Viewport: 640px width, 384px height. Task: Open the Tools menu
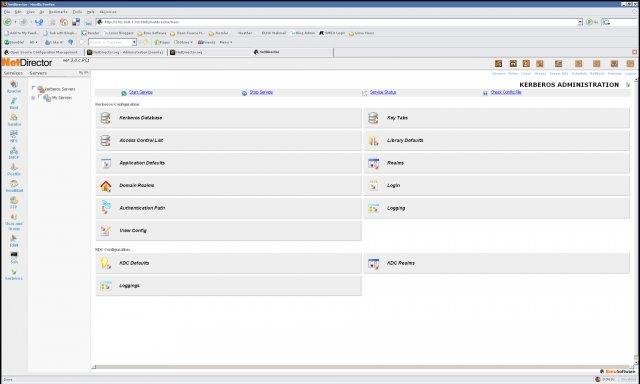click(77, 12)
